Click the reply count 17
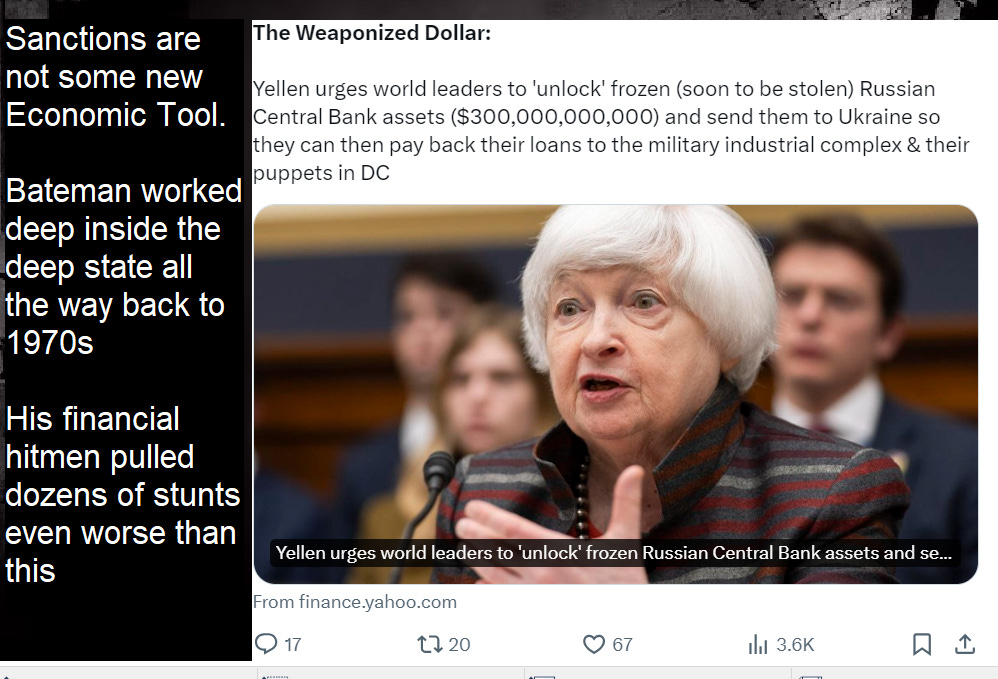 (293, 645)
